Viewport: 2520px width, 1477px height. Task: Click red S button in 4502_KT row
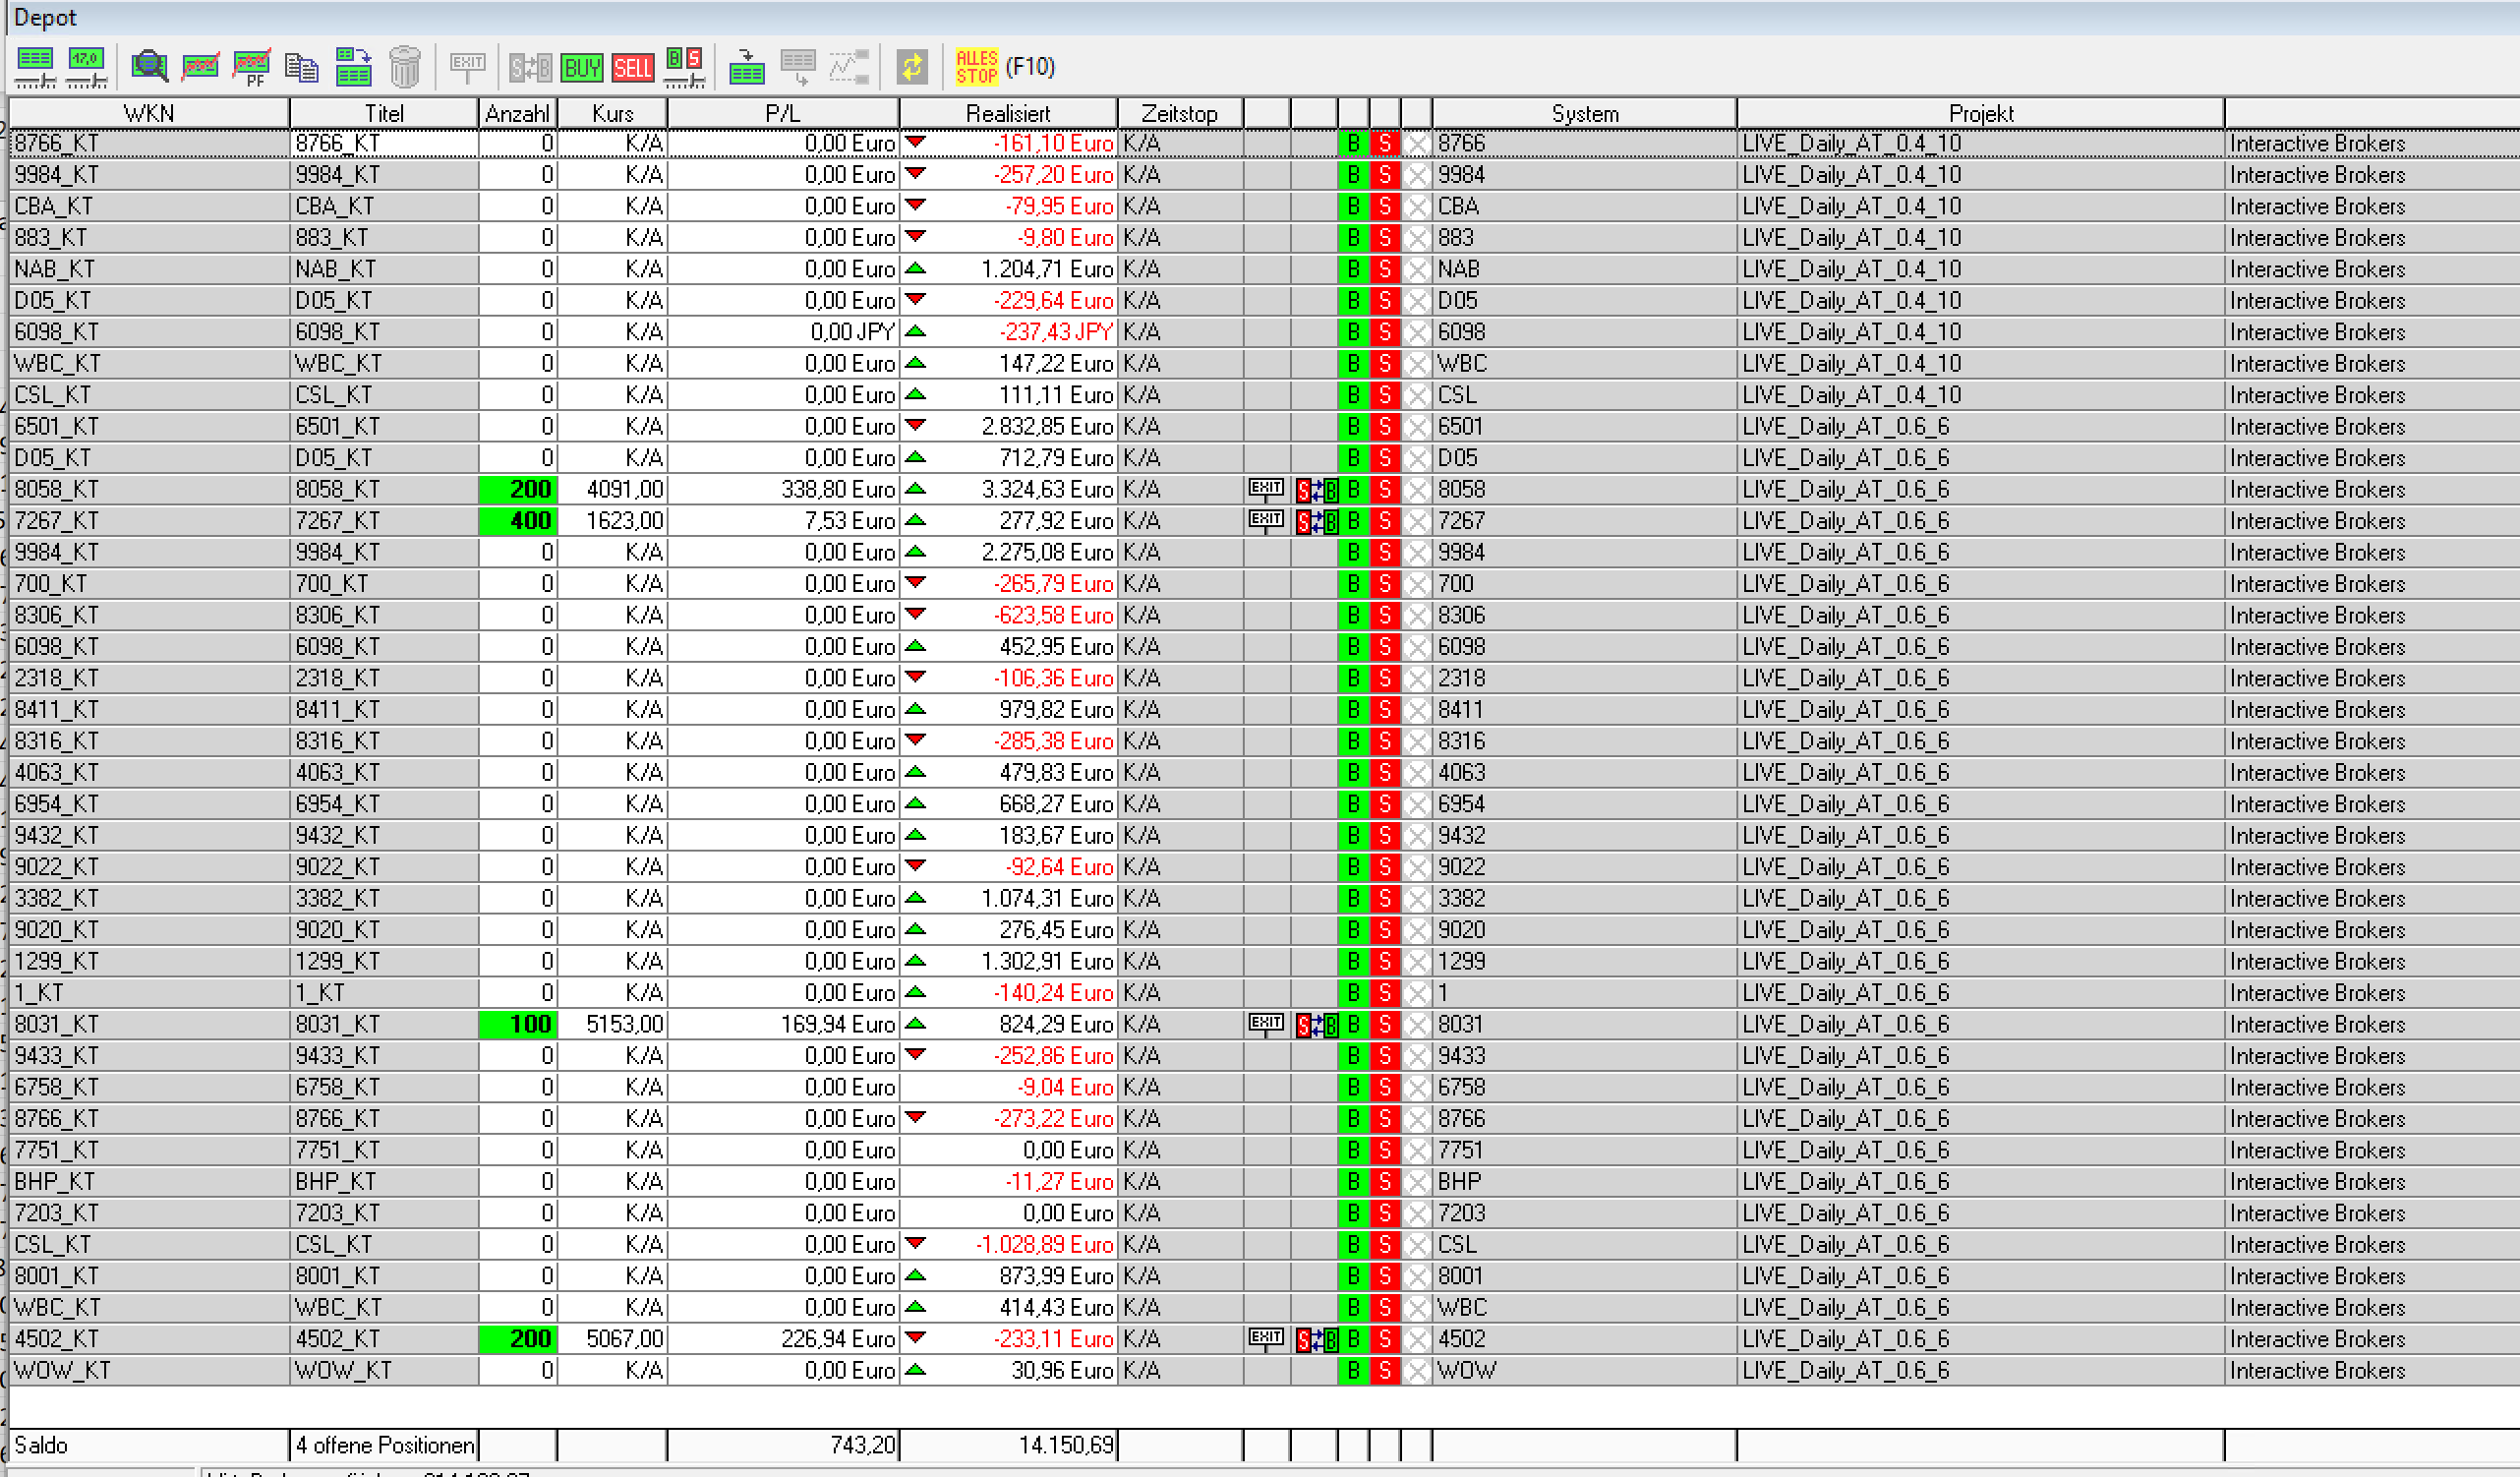tap(1384, 1339)
